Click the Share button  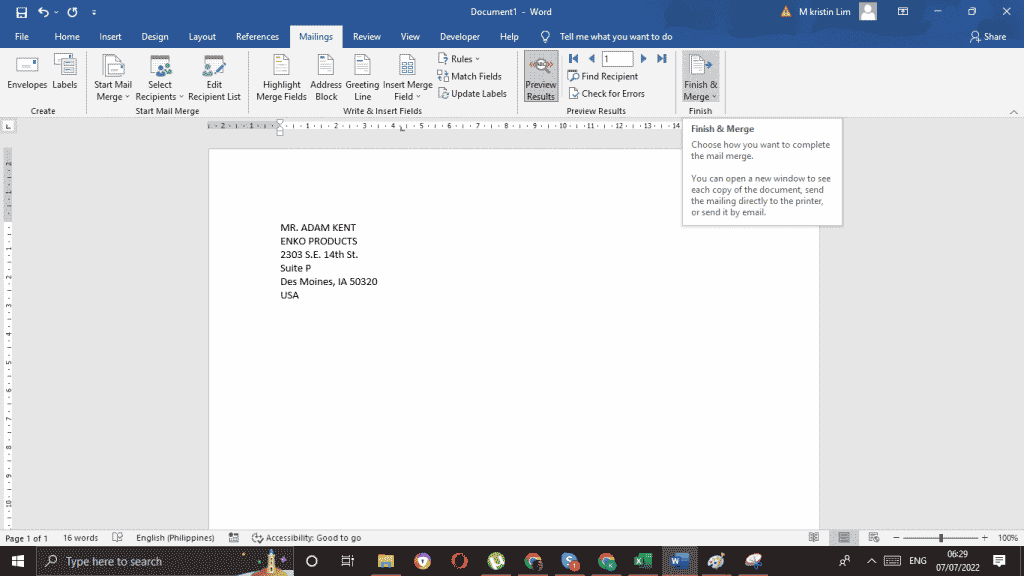click(988, 37)
